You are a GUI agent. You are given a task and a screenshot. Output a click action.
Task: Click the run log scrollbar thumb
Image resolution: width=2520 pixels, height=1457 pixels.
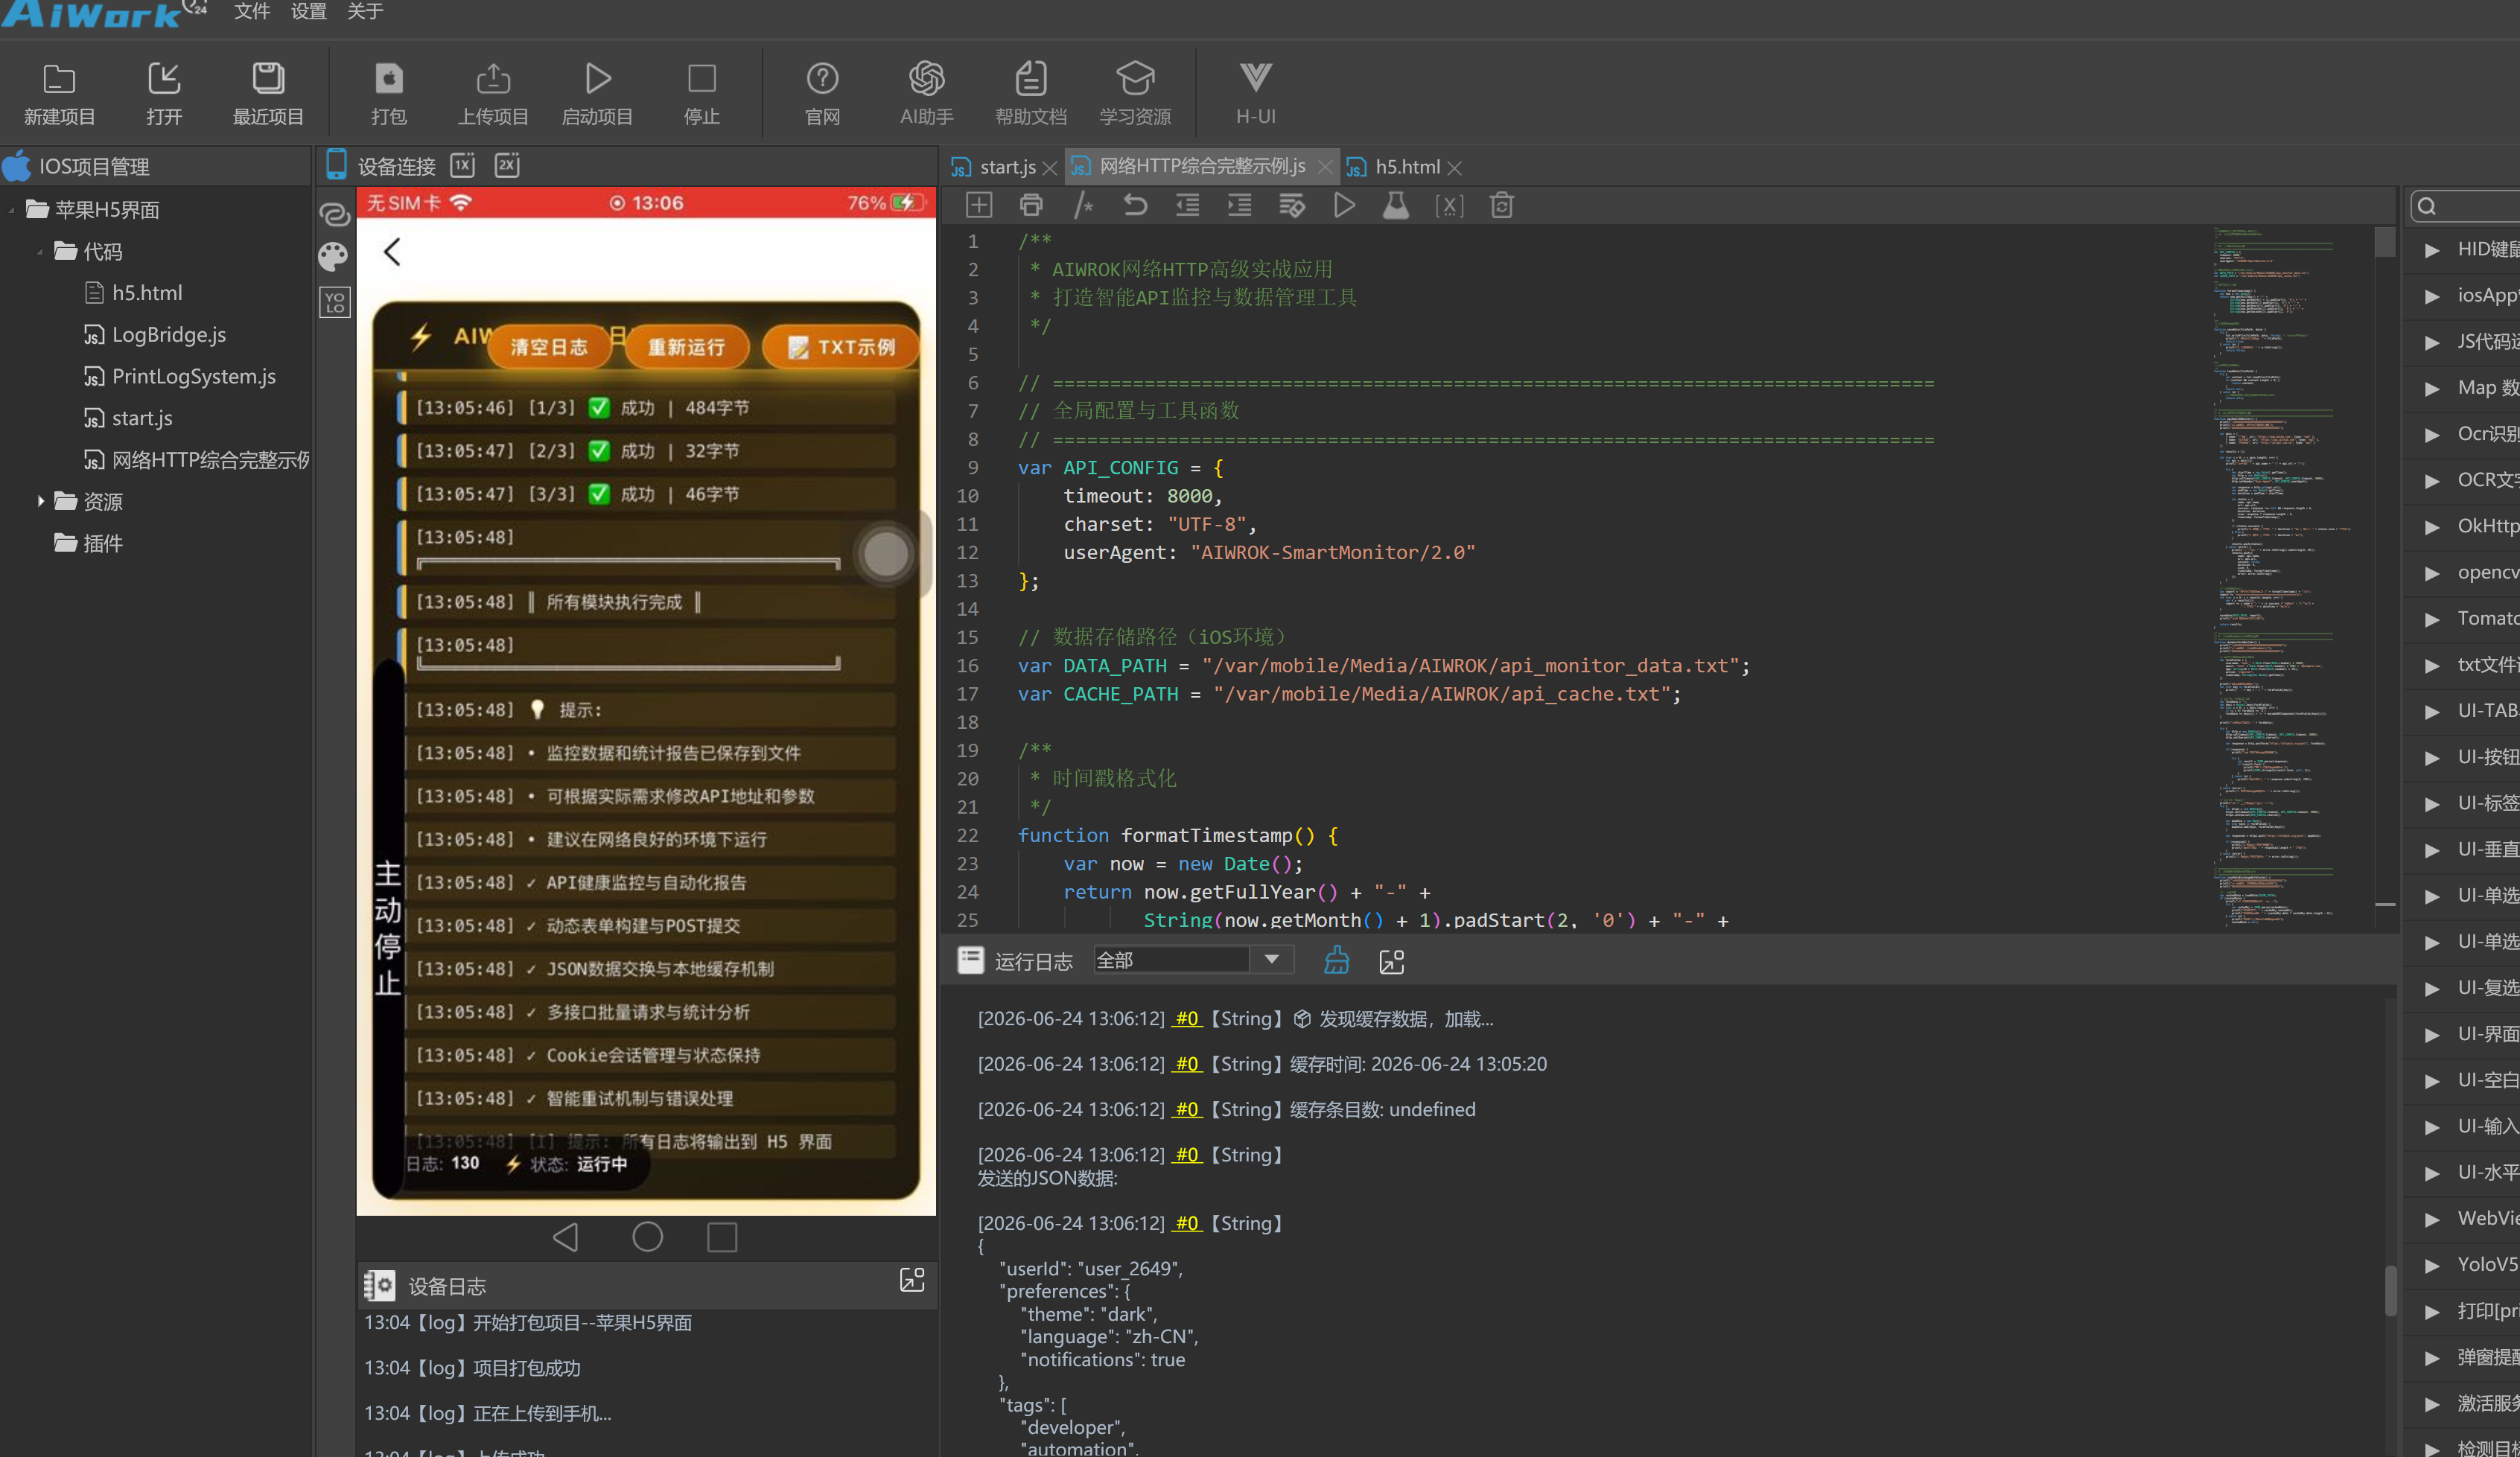pyautogui.click(x=2391, y=1292)
